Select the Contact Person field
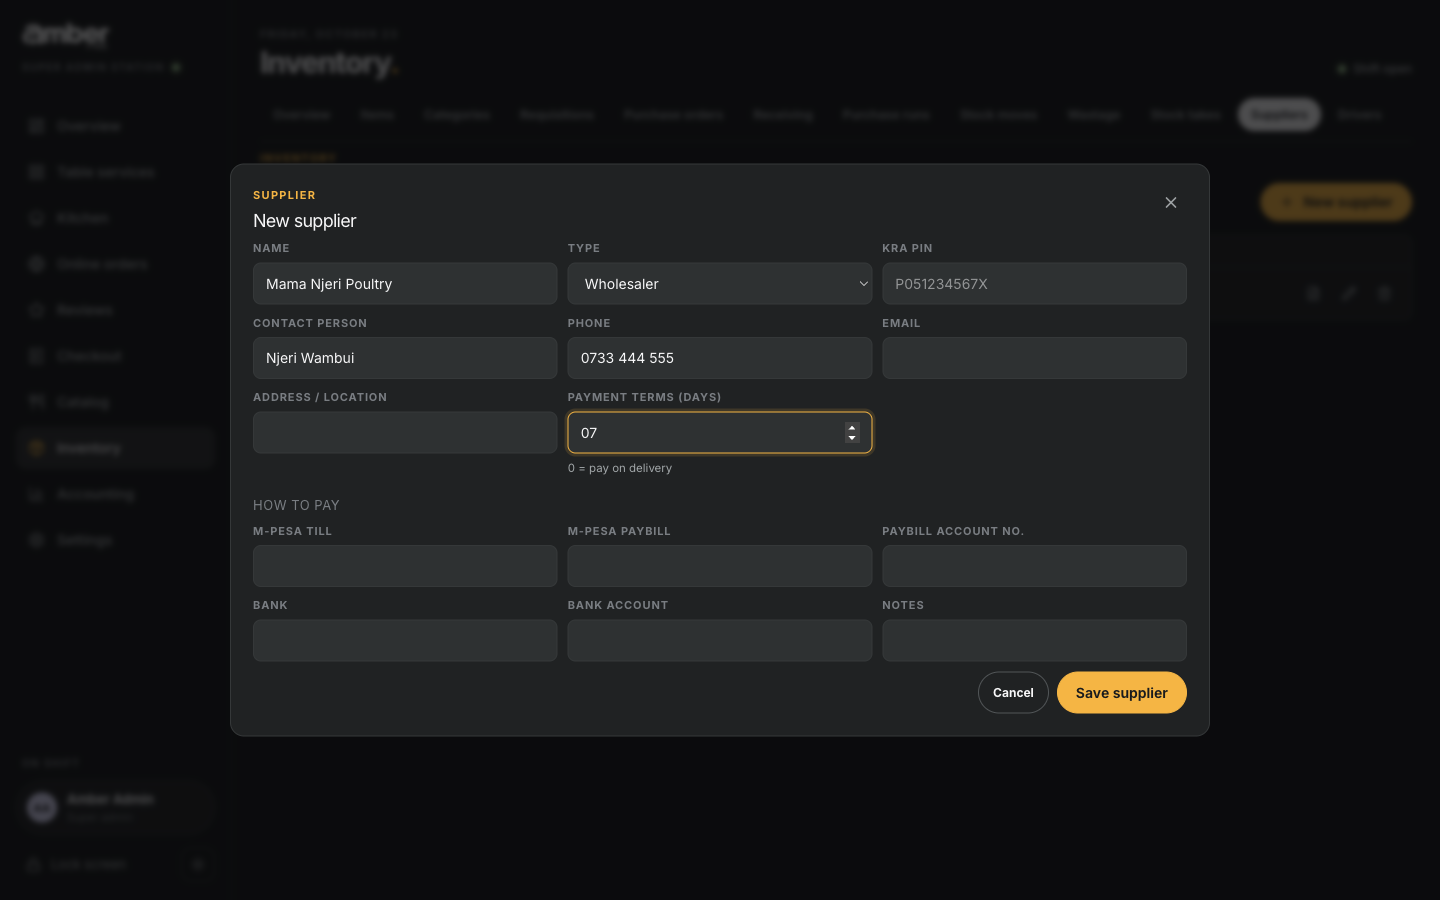Image resolution: width=1440 pixels, height=900 pixels. click(405, 358)
